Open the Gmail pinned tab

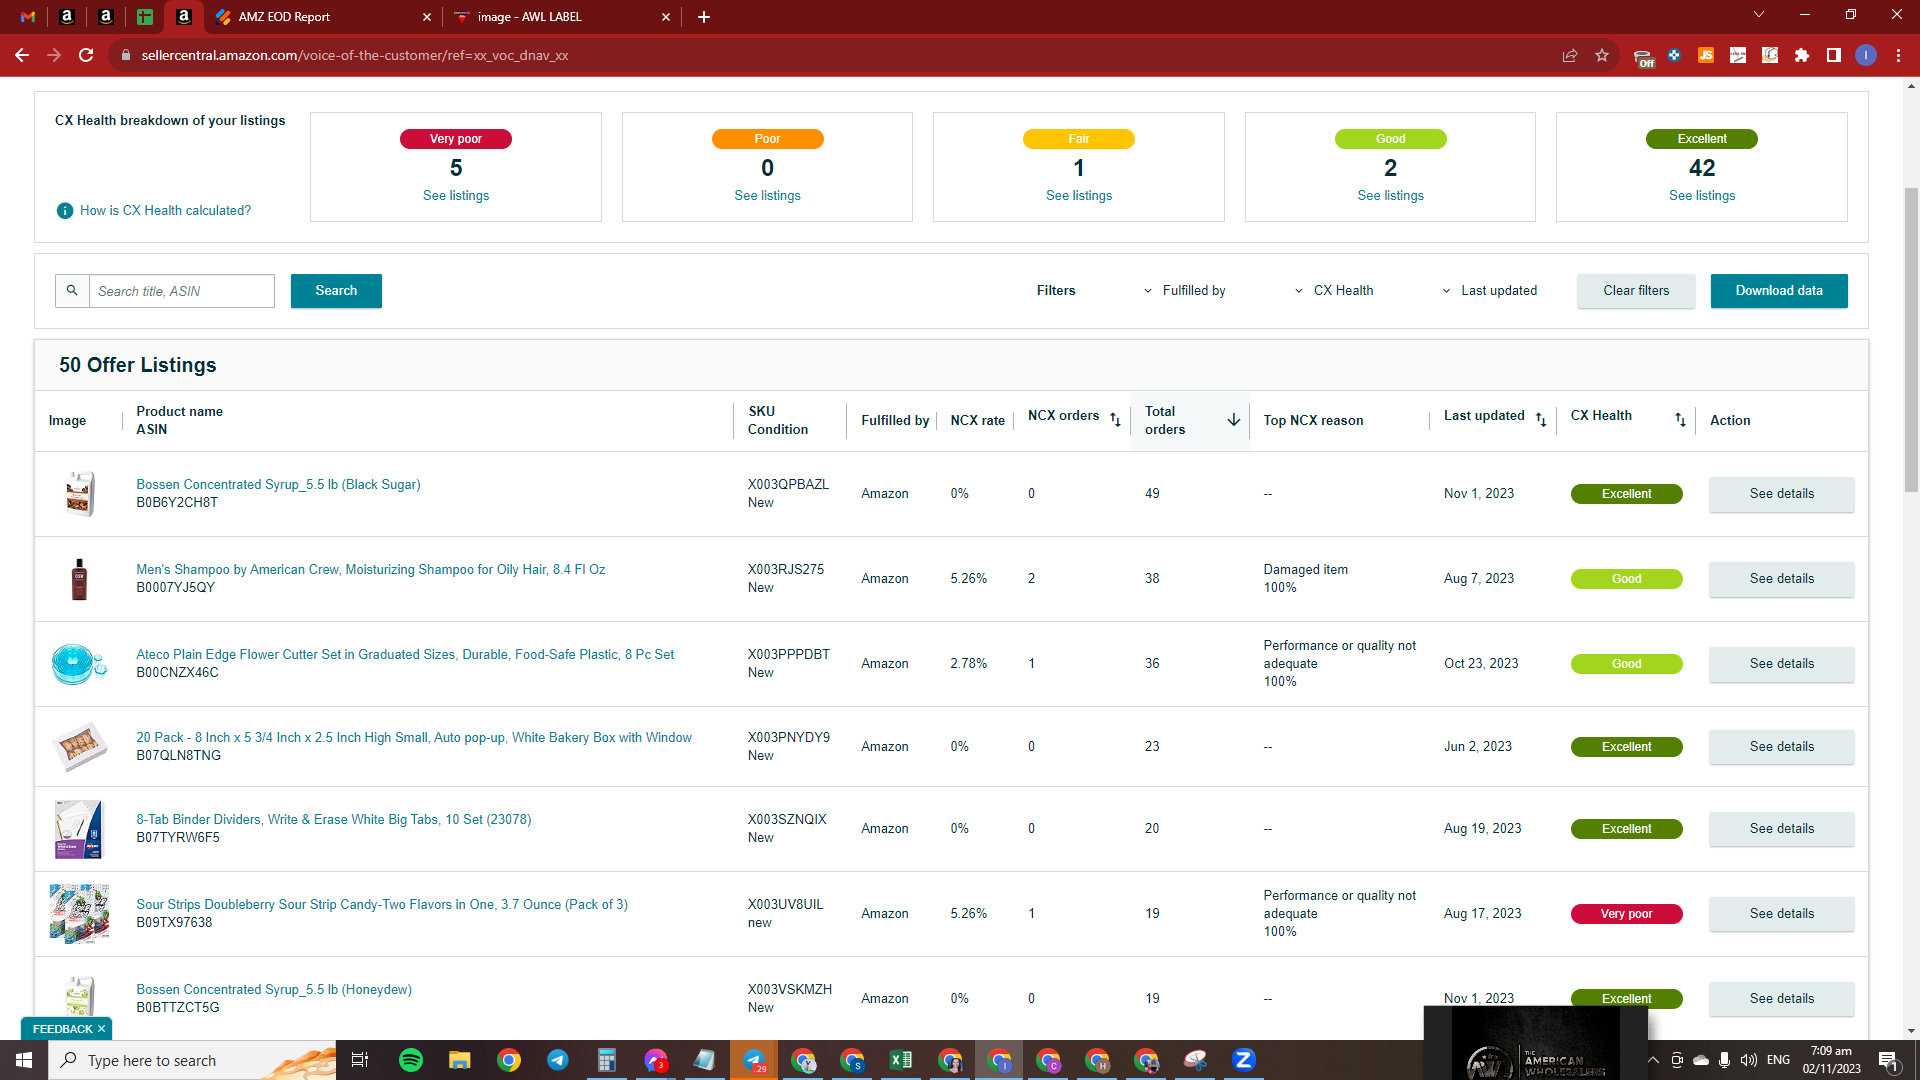pos(28,17)
